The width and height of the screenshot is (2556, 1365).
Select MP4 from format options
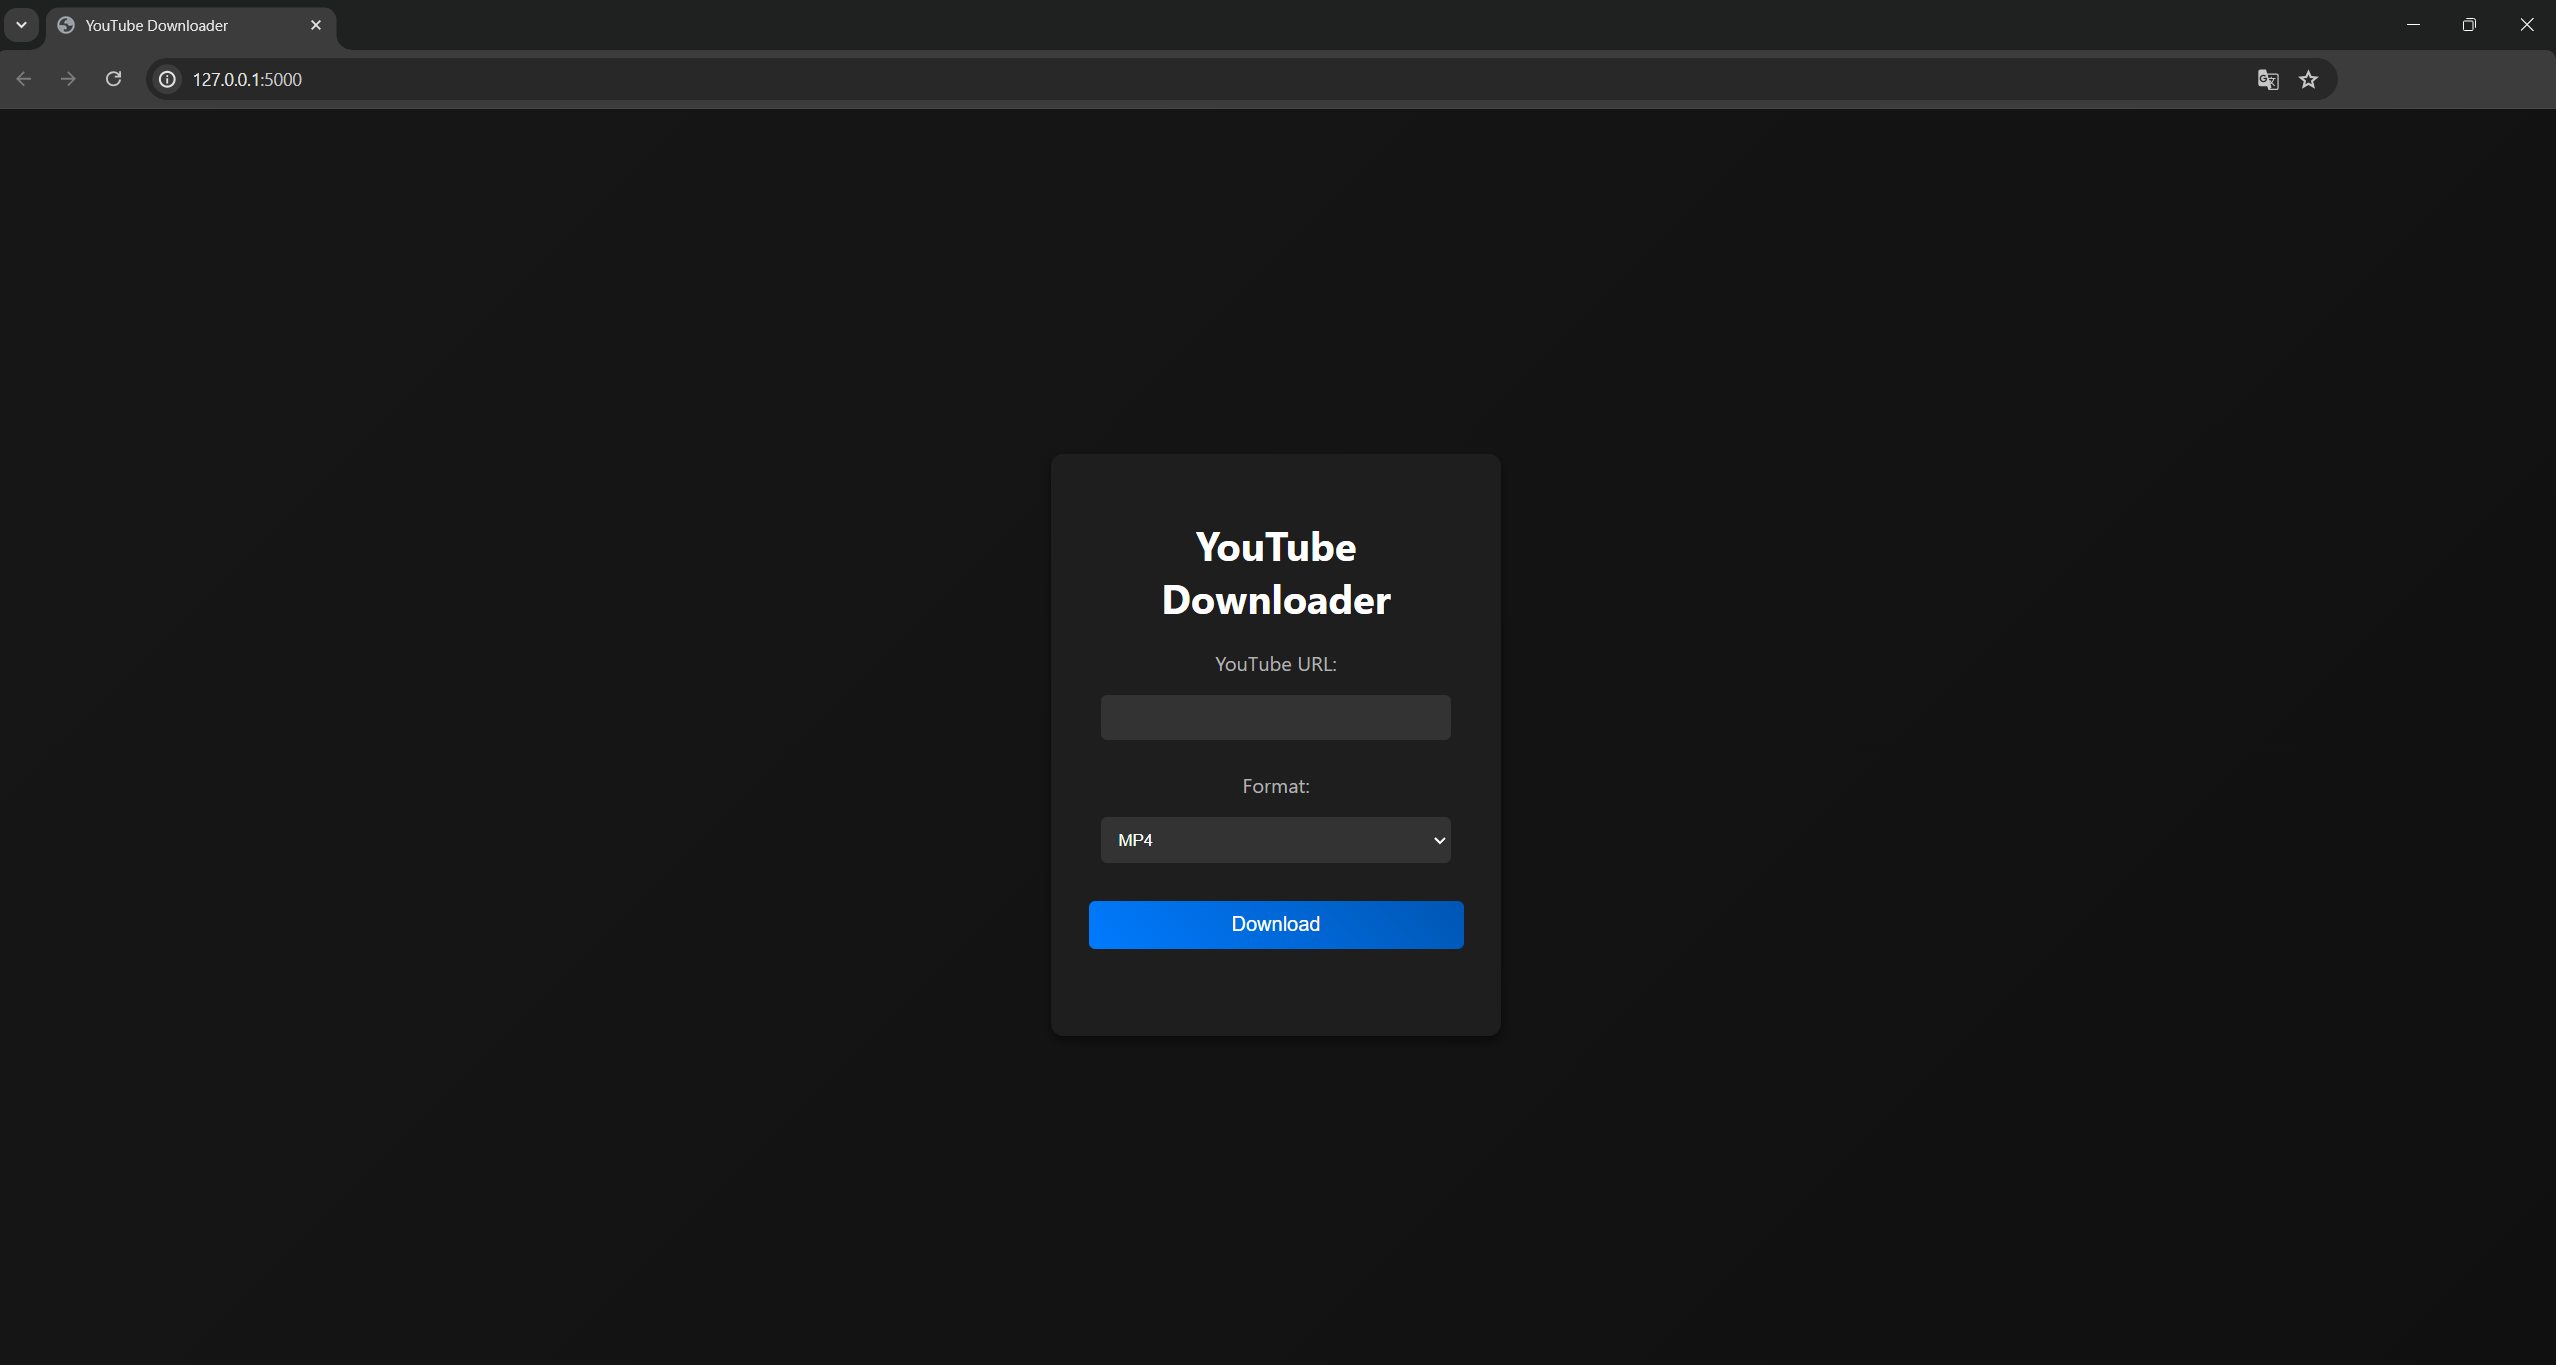(1276, 841)
